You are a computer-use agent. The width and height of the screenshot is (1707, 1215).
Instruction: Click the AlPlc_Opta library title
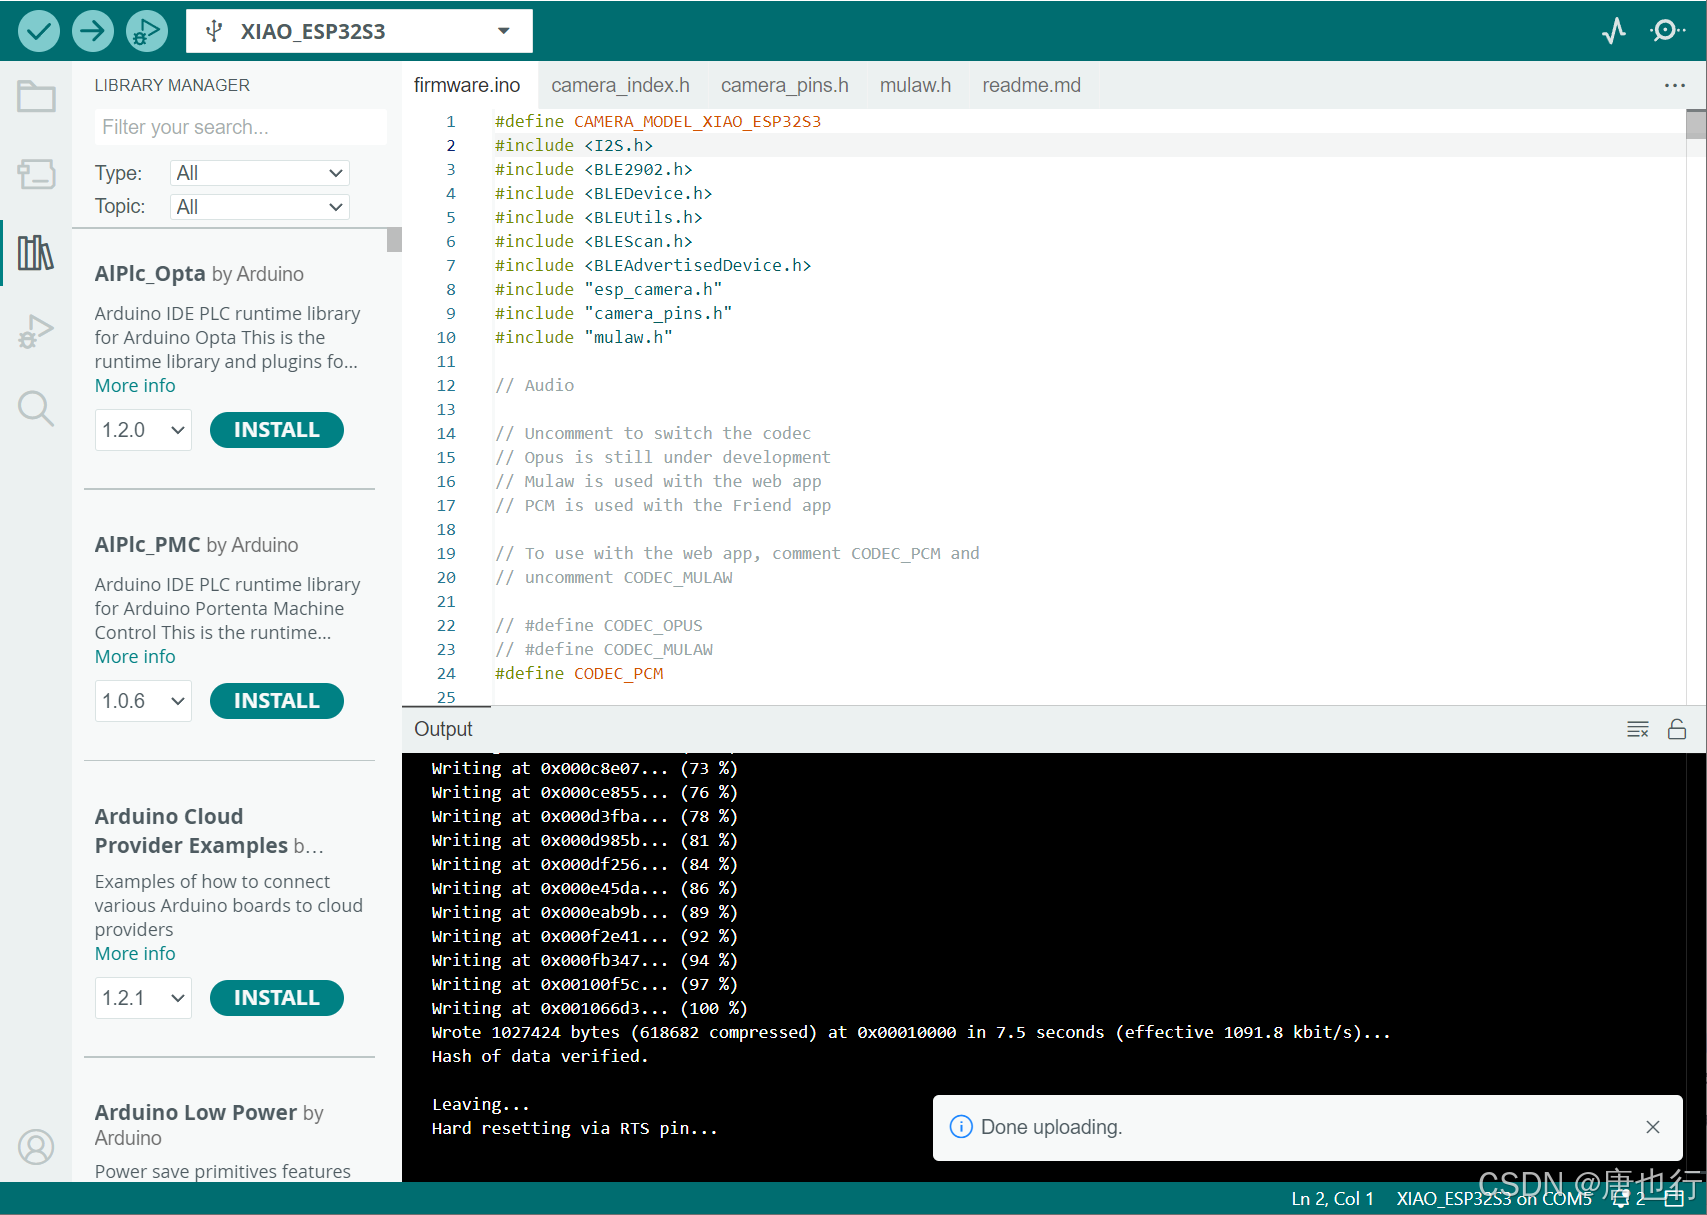[150, 274]
